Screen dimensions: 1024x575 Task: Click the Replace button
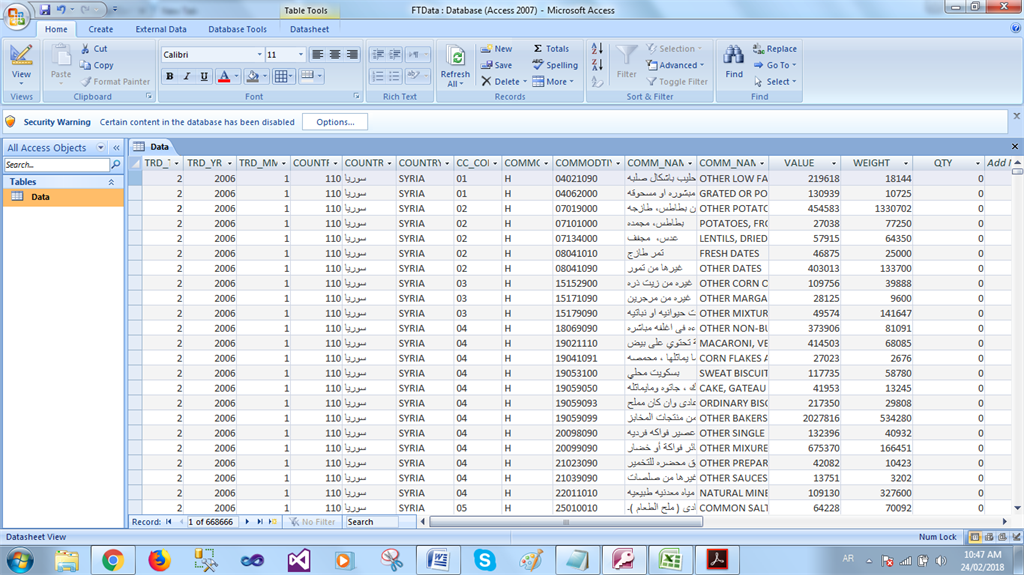(775, 48)
